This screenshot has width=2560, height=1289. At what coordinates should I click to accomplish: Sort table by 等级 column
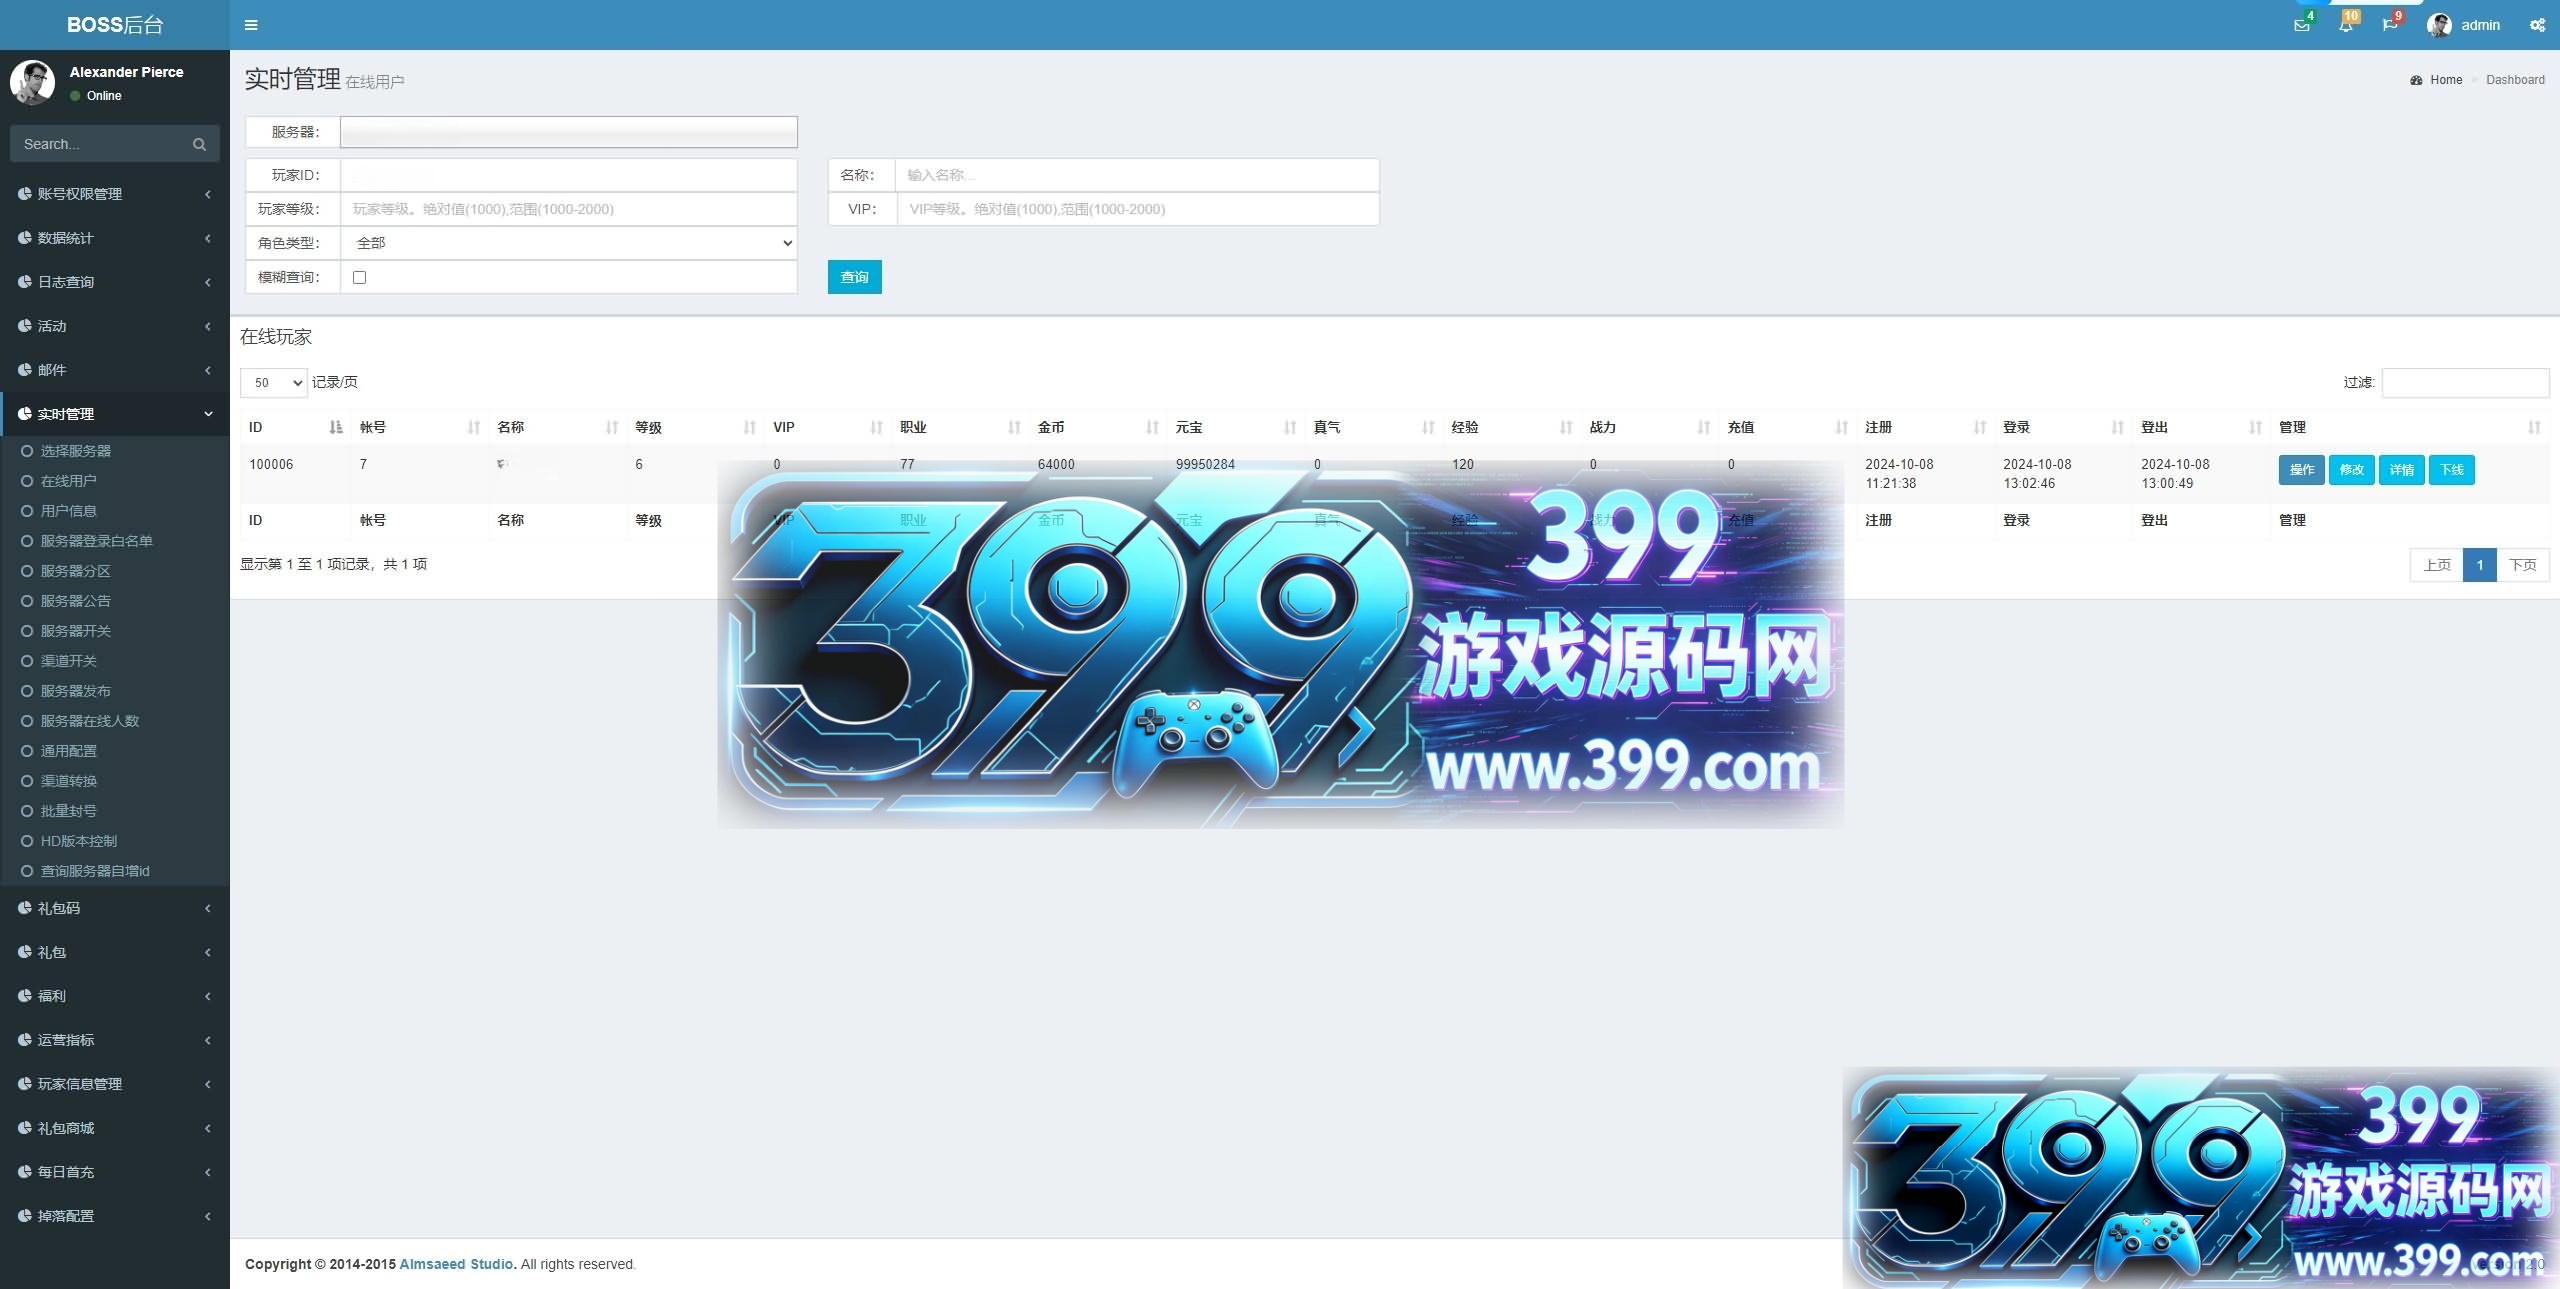point(696,427)
